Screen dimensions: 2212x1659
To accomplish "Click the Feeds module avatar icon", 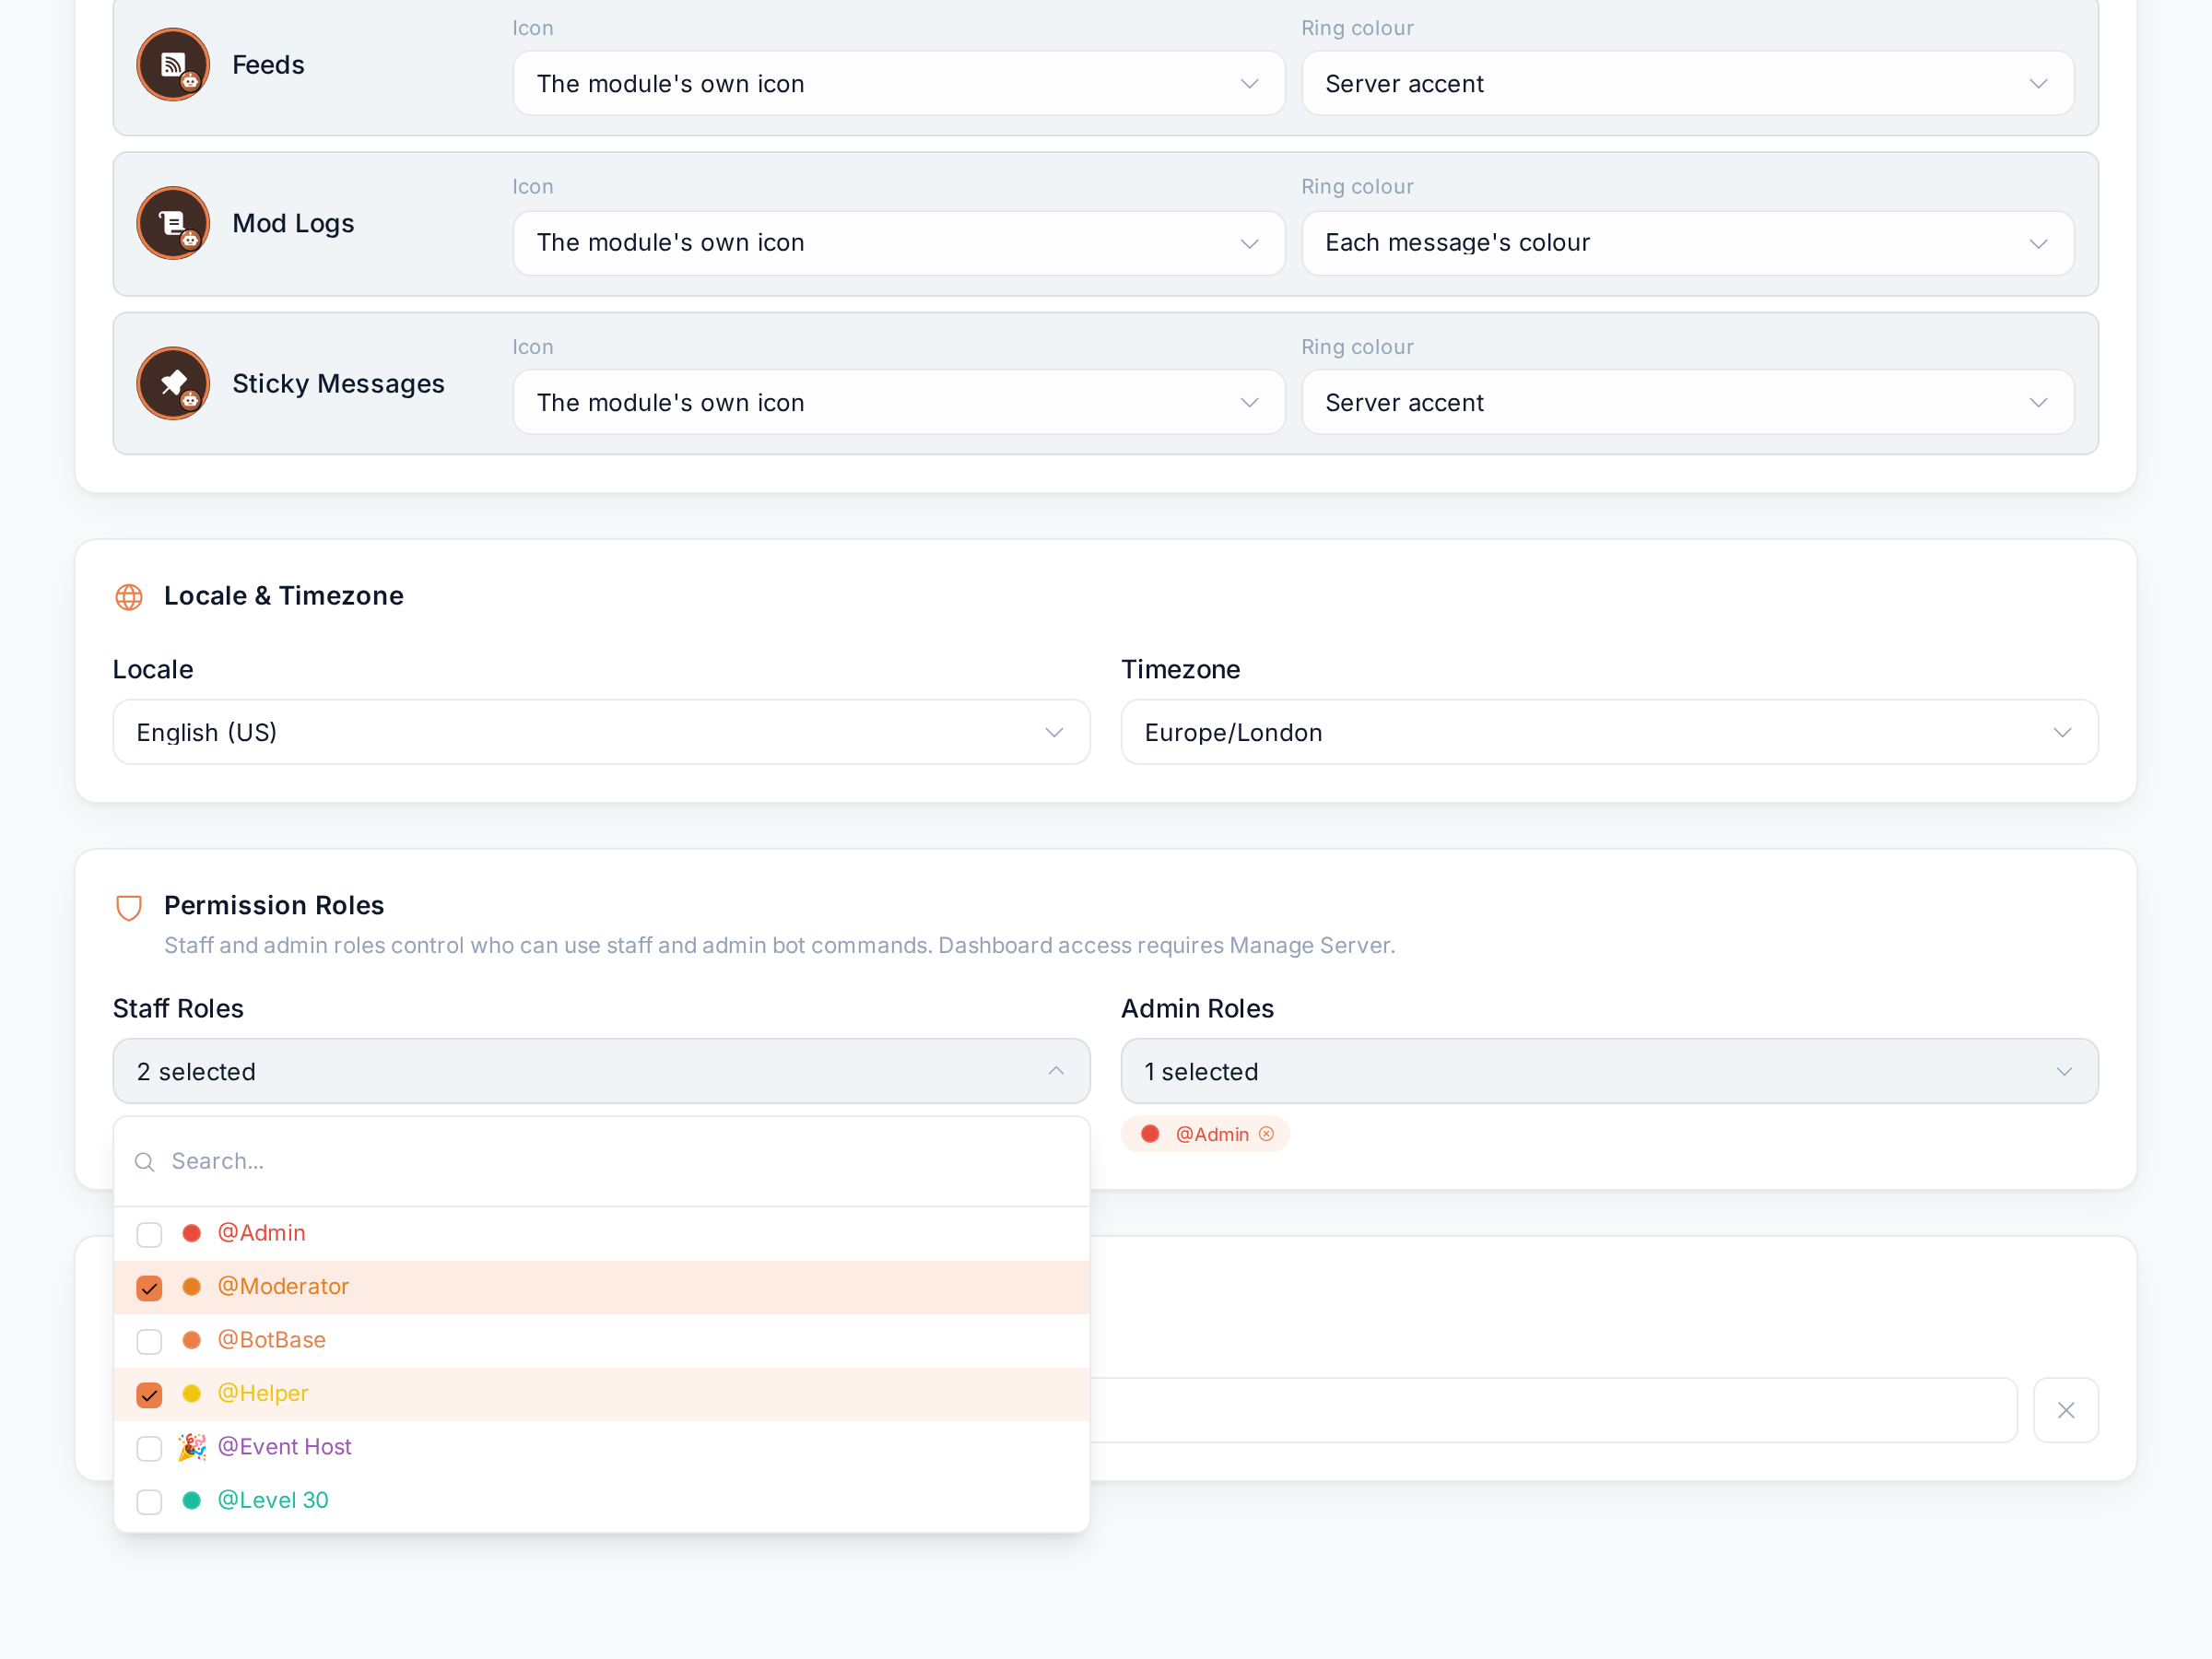I will click(x=173, y=65).
